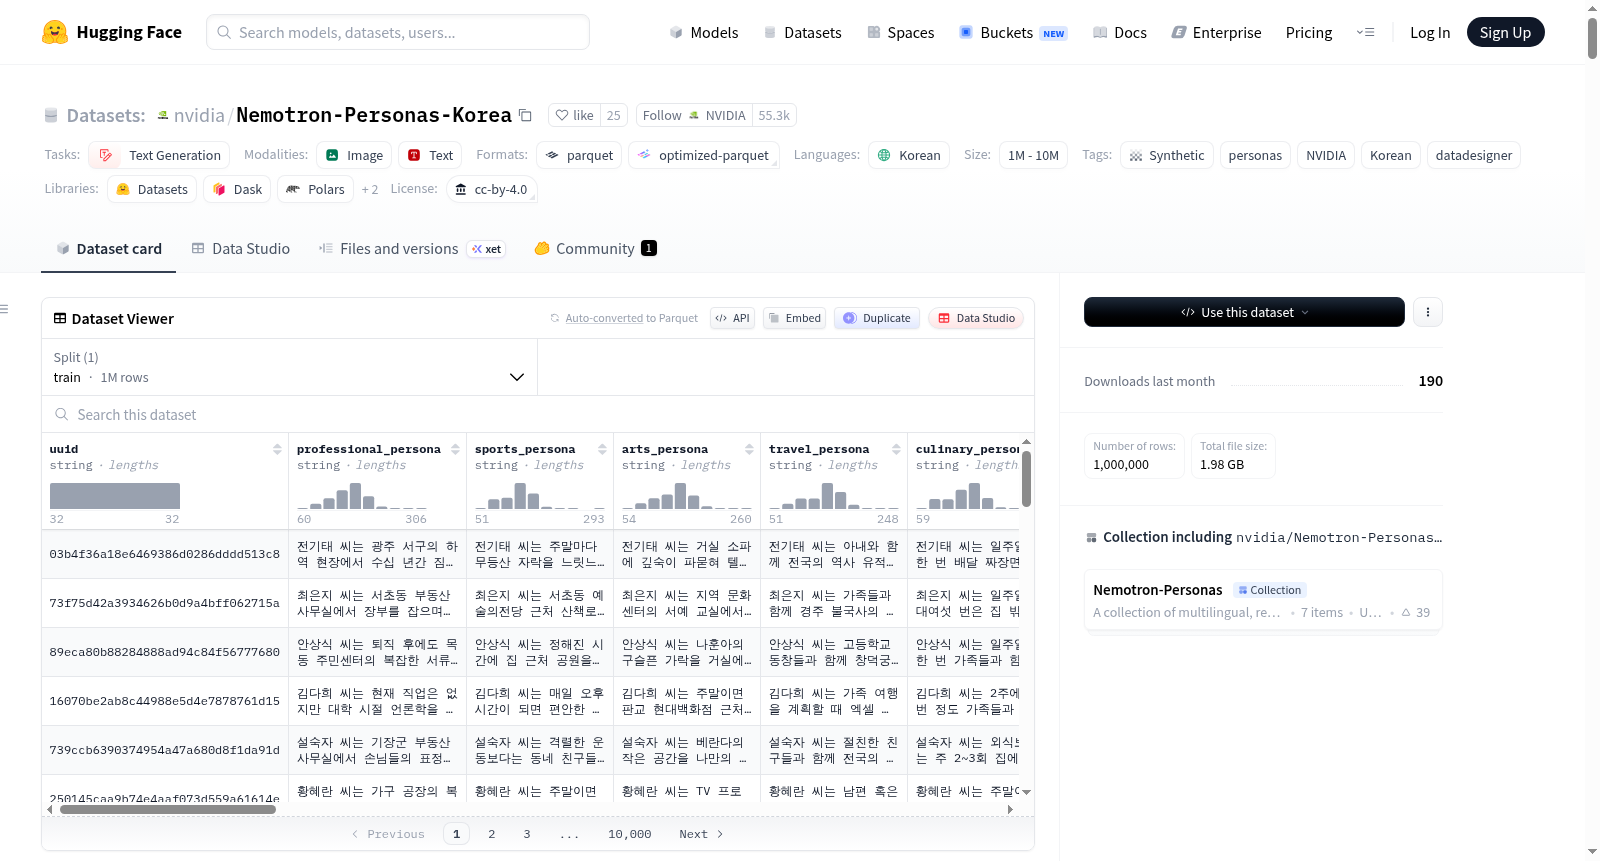Sort the sports_persona column
Image resolution: width=1600 pixels, height=861 pixels.
(x=602, y=449)
